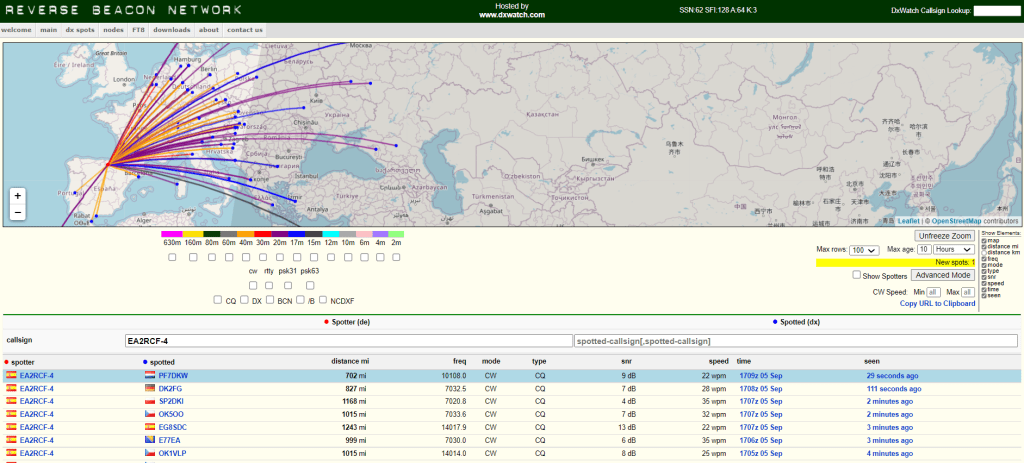The height and width of the screenshot is (463, 1024).
Task: Click the Netherlands flag beside PF7DKW
Action: pyautogui.click(x=150, y=376)
